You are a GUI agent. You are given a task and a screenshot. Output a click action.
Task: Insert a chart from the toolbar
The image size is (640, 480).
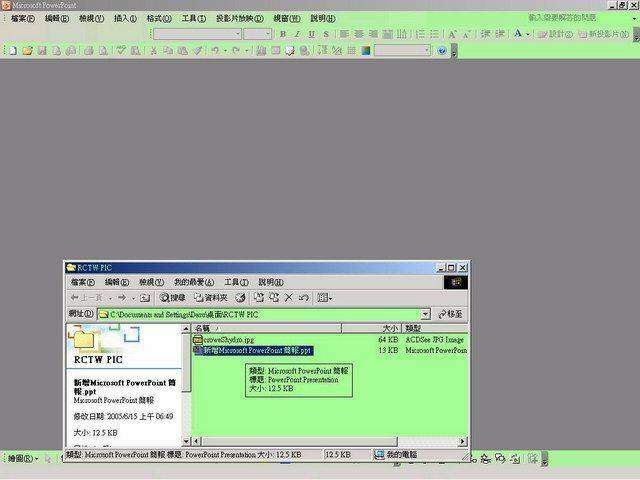coord(261,51)
